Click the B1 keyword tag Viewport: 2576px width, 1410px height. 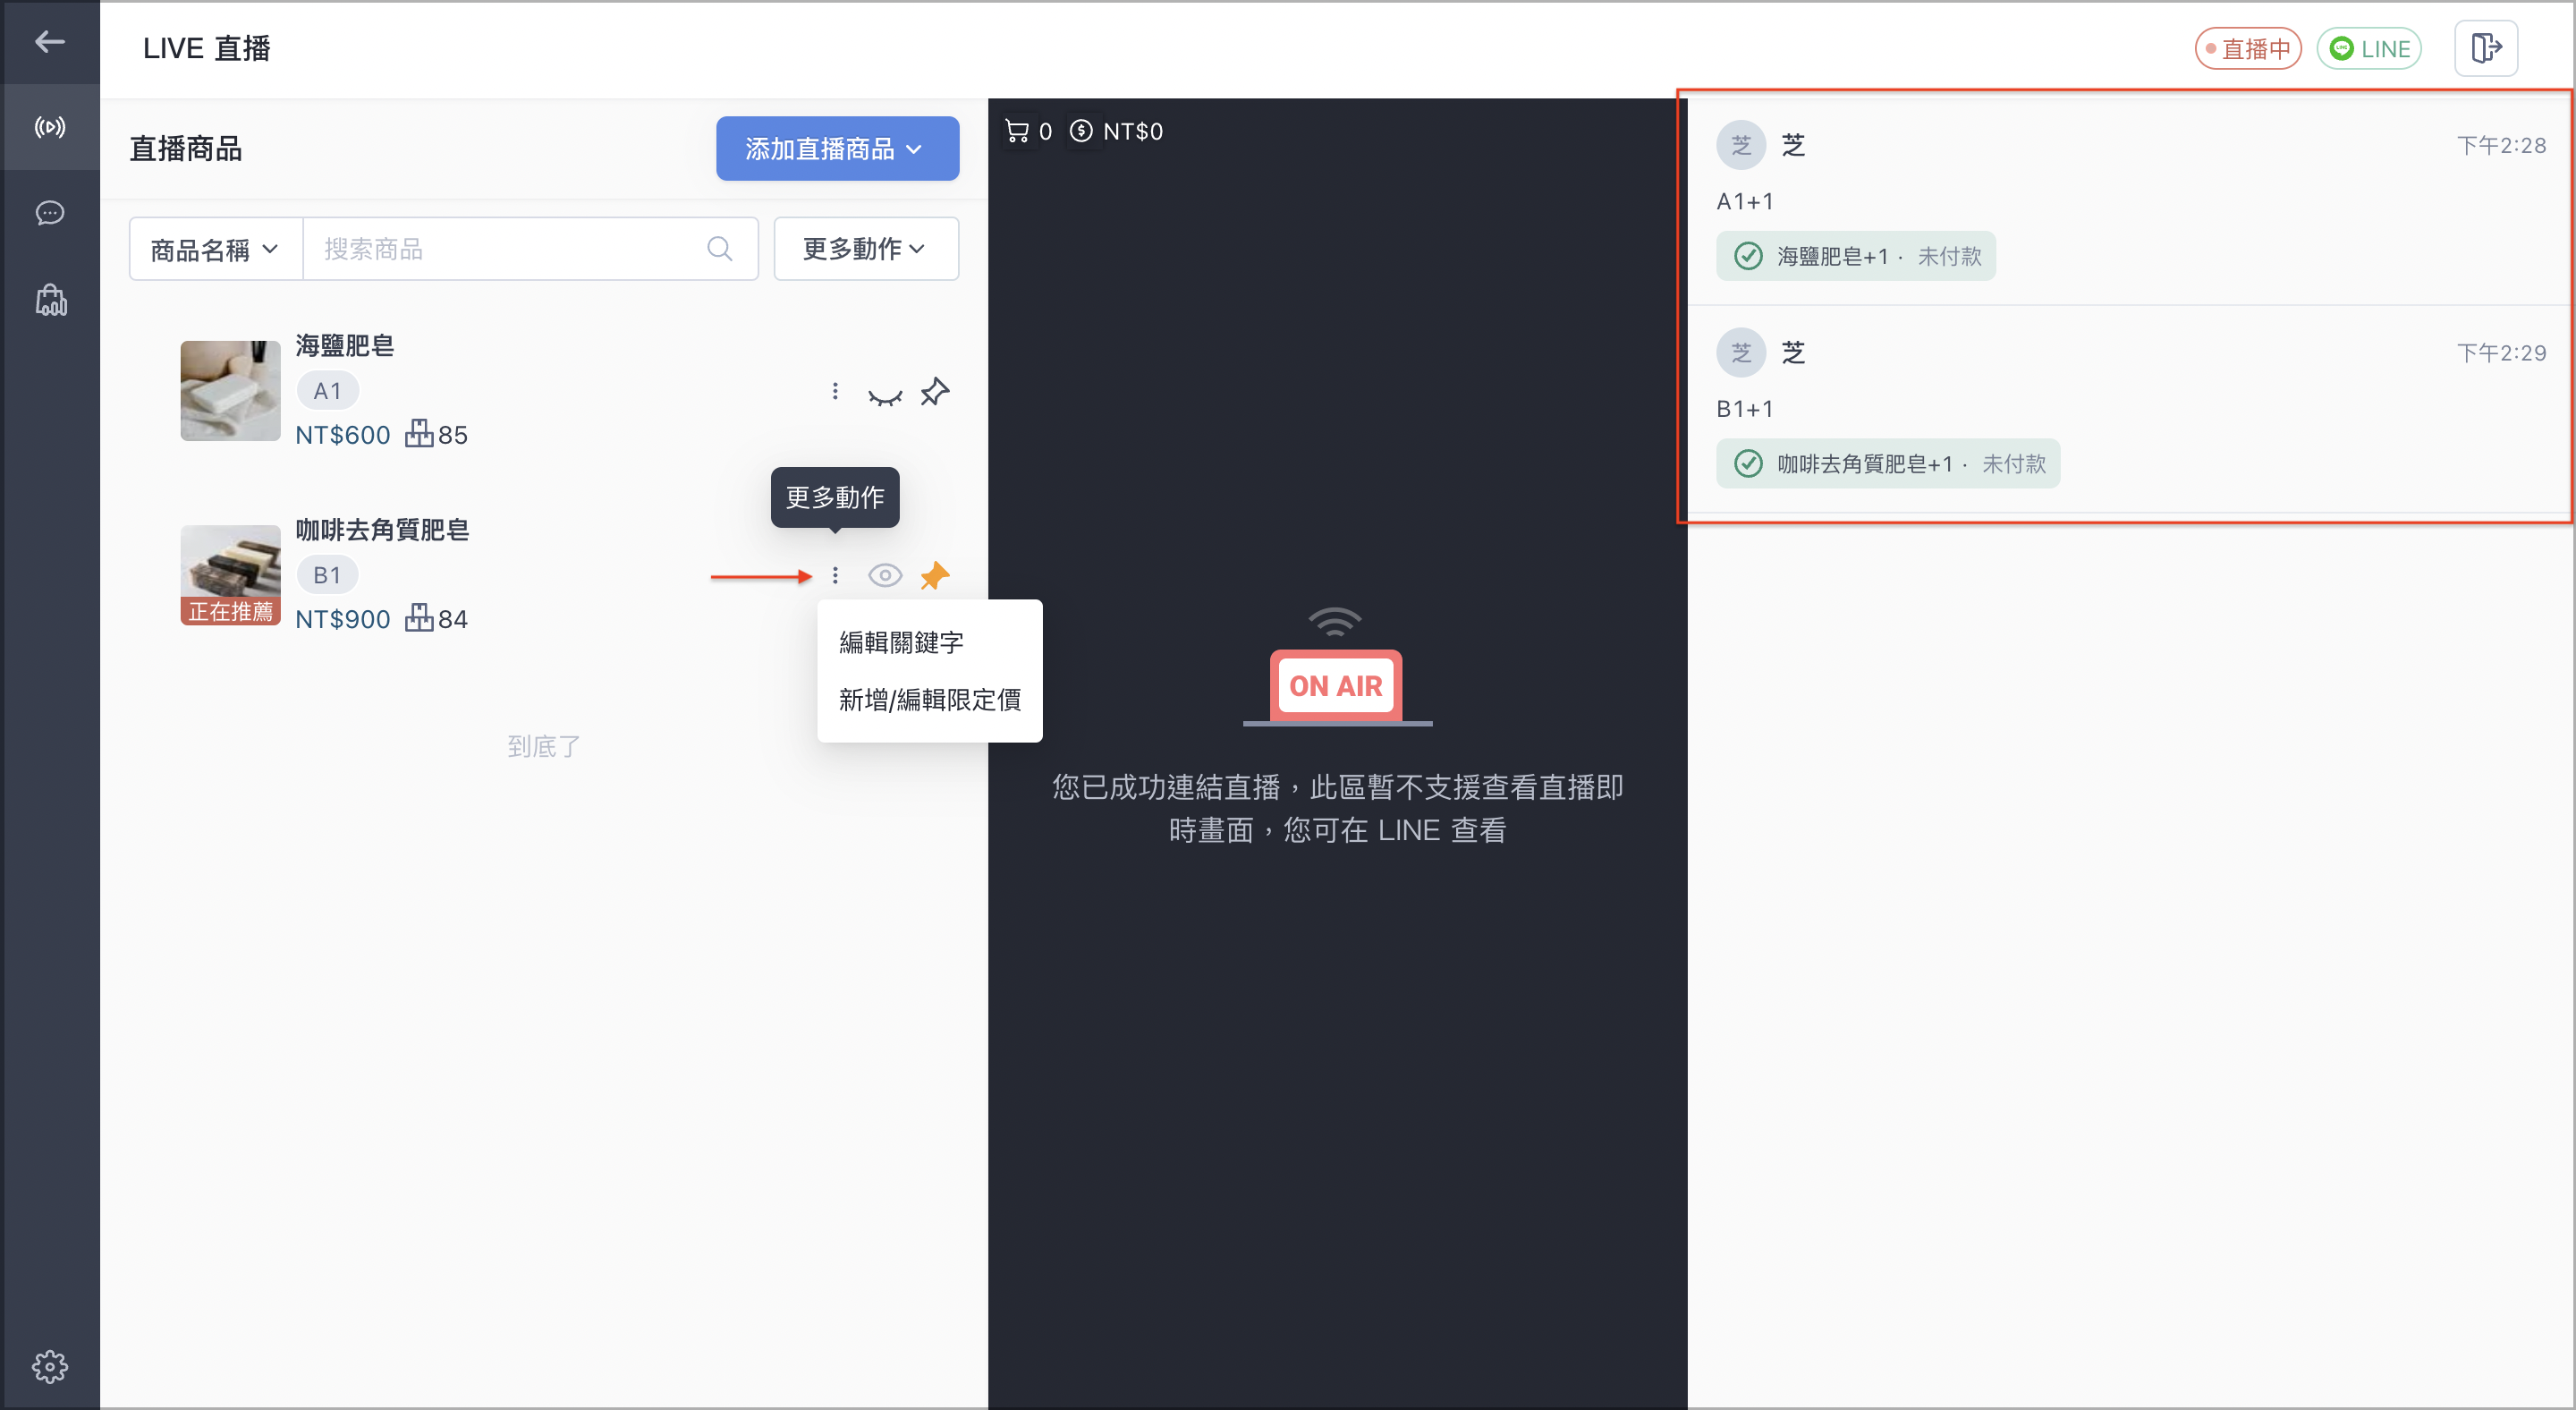pyautogui.click(x=327, y=575)
